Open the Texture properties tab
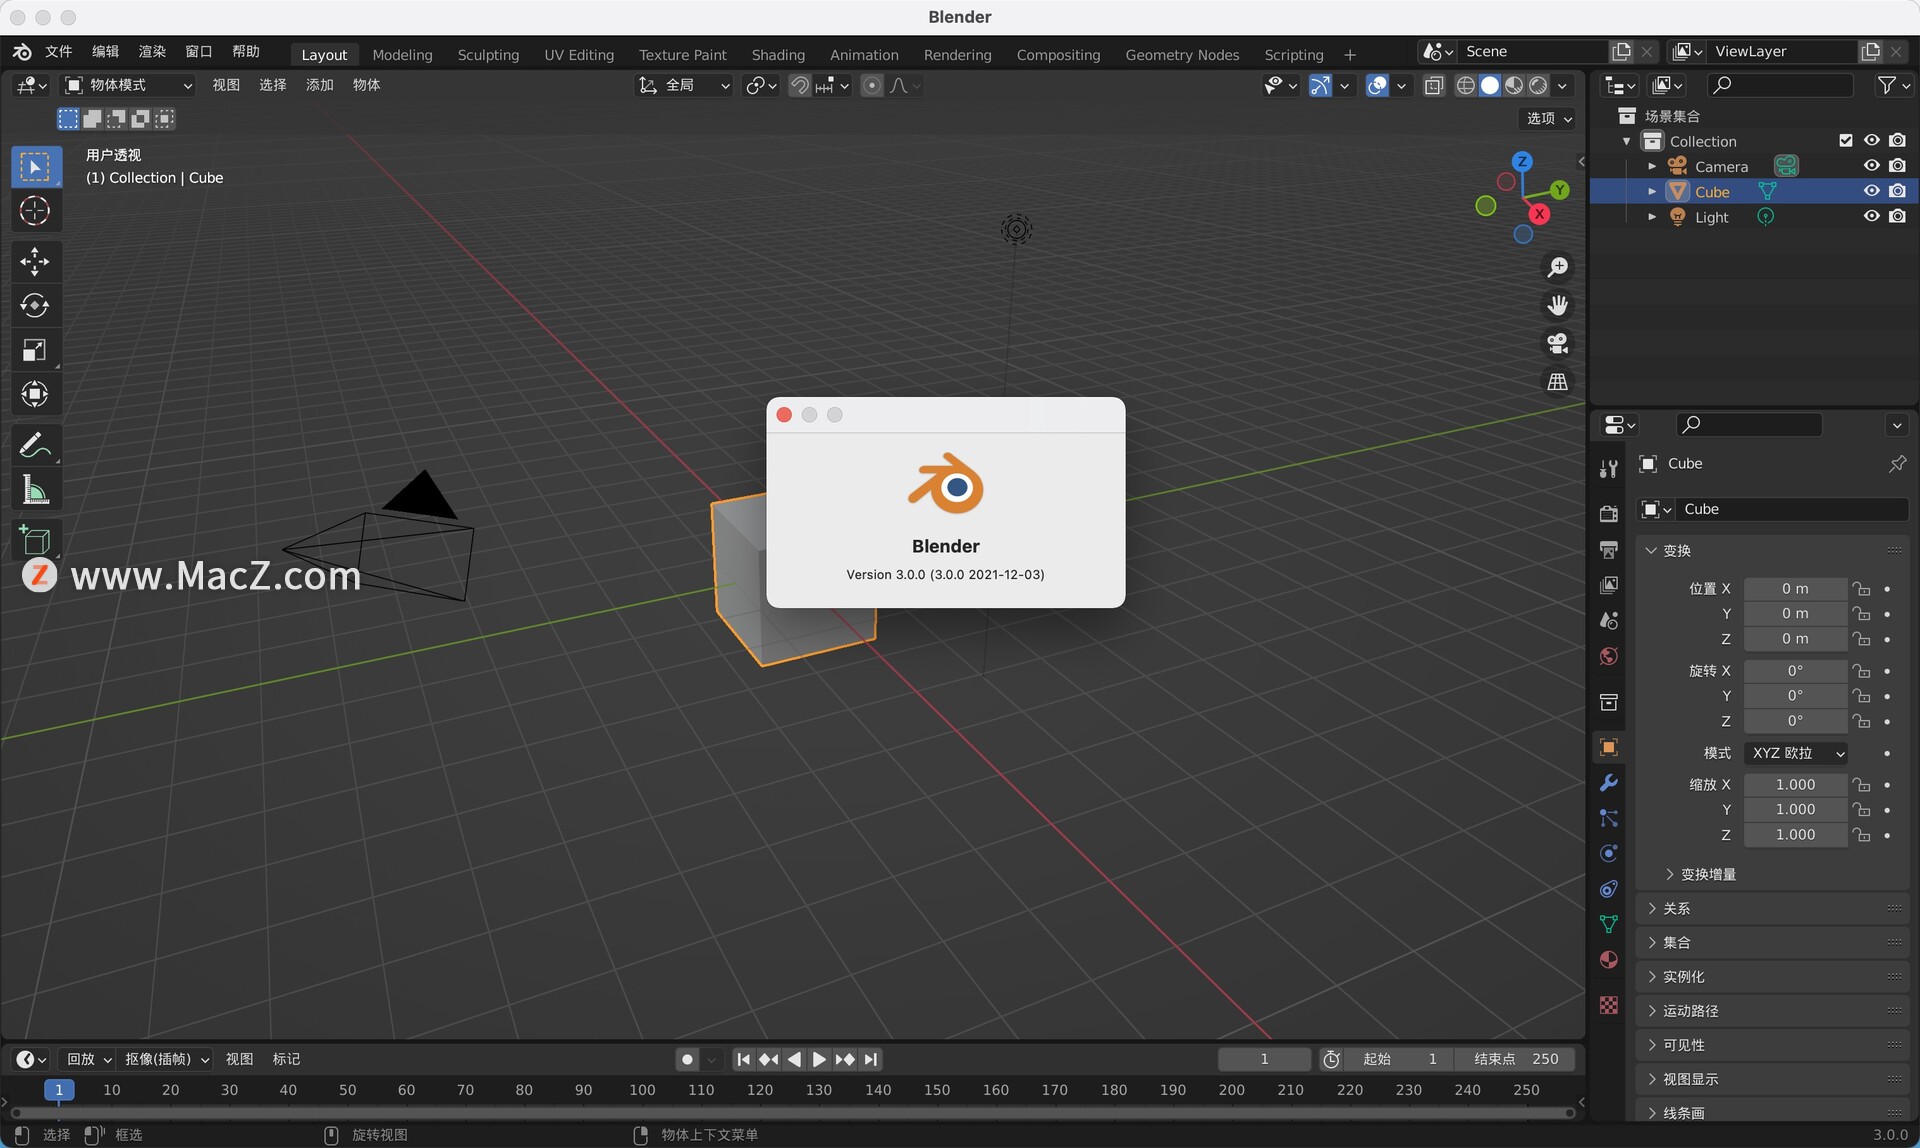1920x1148 pixels. (x=1608, y=1005)
